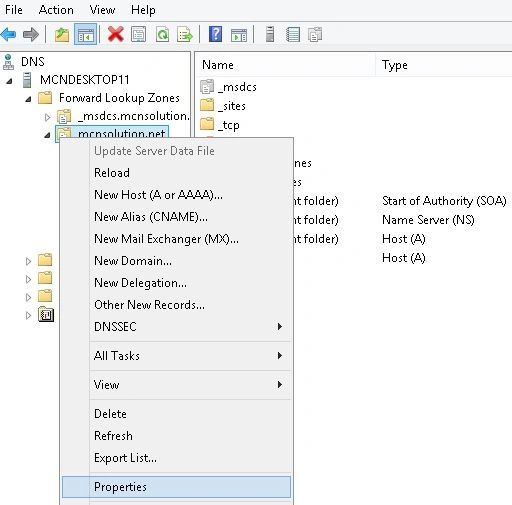Expand the last tree node below the folders

coord(28,315)
